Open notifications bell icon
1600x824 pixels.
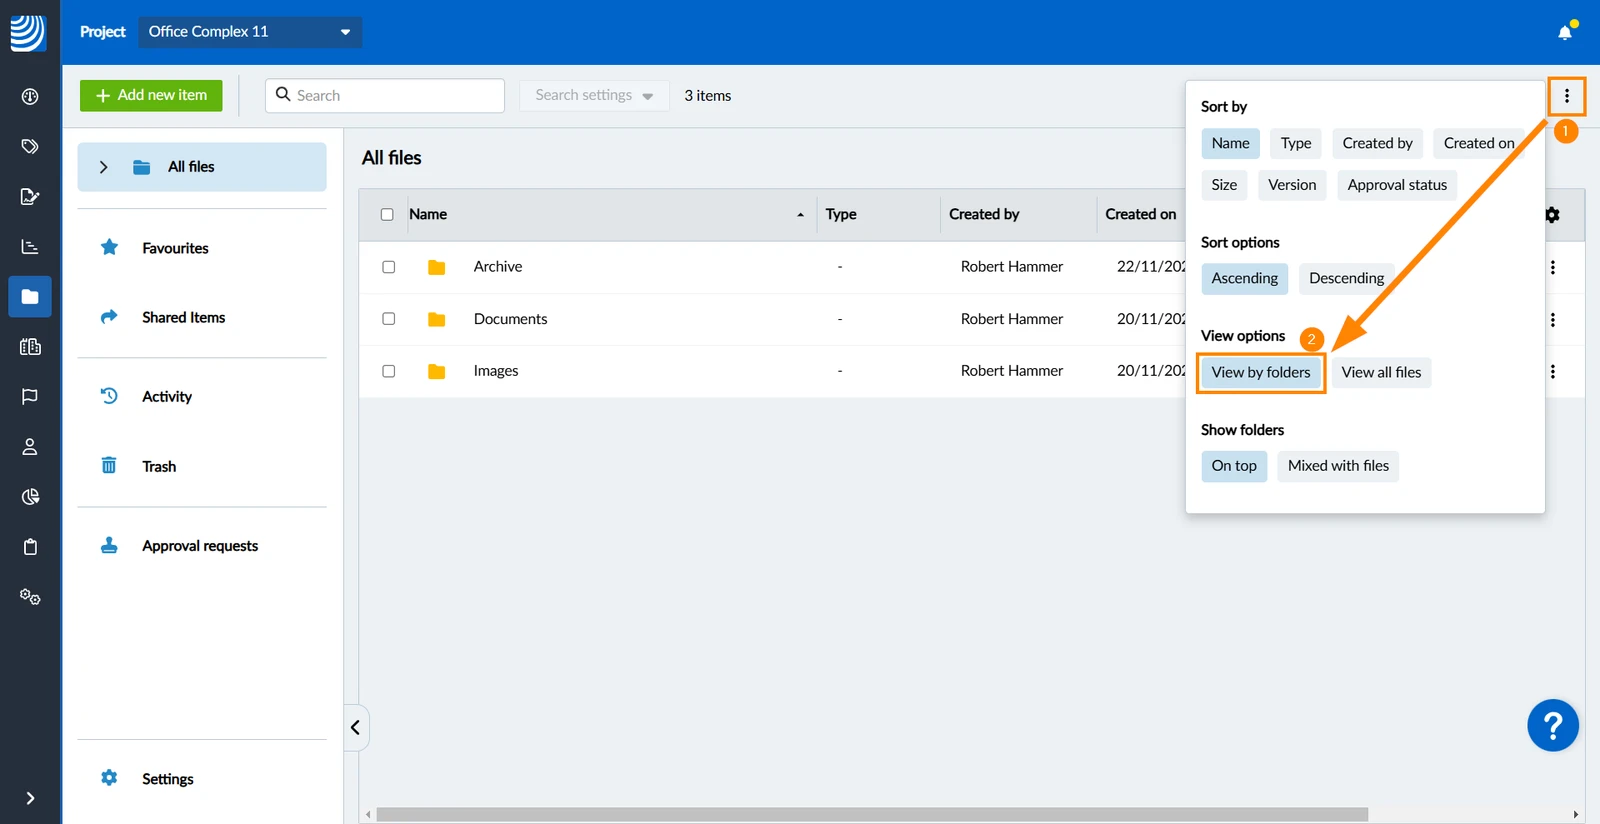click(x=1565, y=32)
